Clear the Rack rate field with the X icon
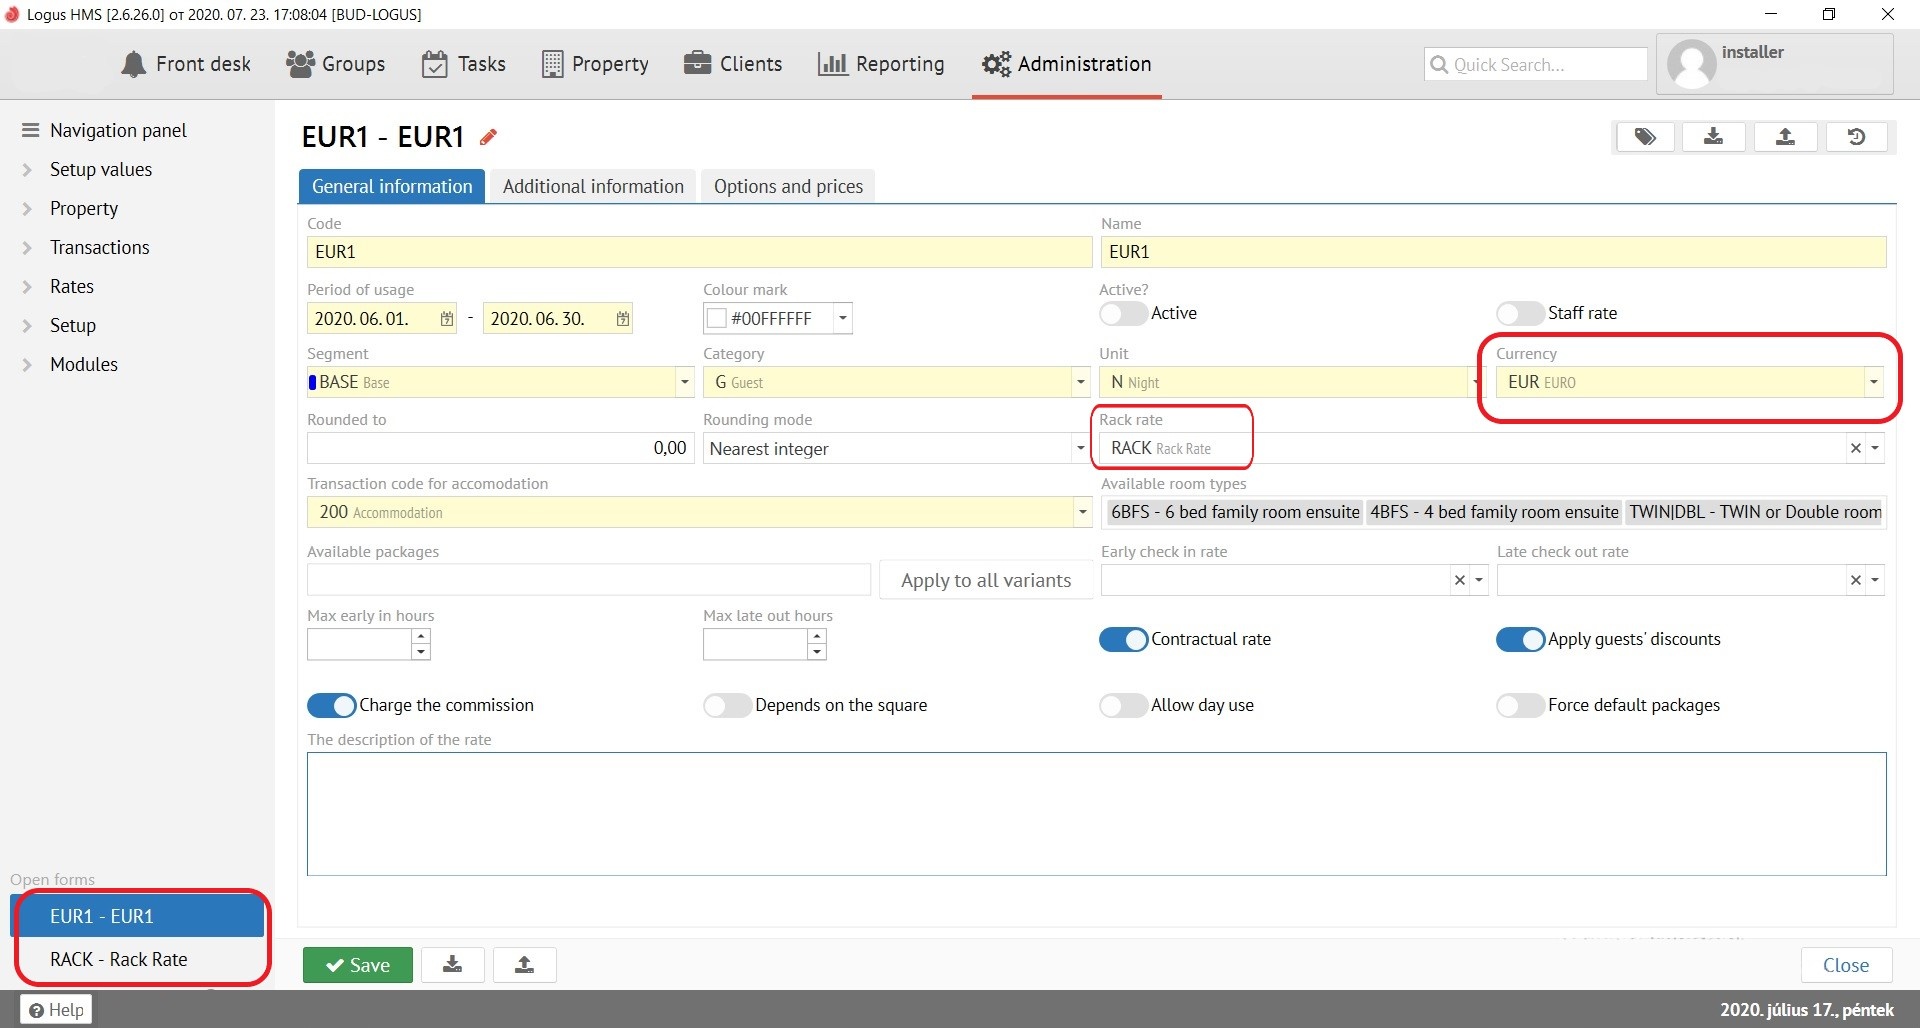 [1855, 448]
